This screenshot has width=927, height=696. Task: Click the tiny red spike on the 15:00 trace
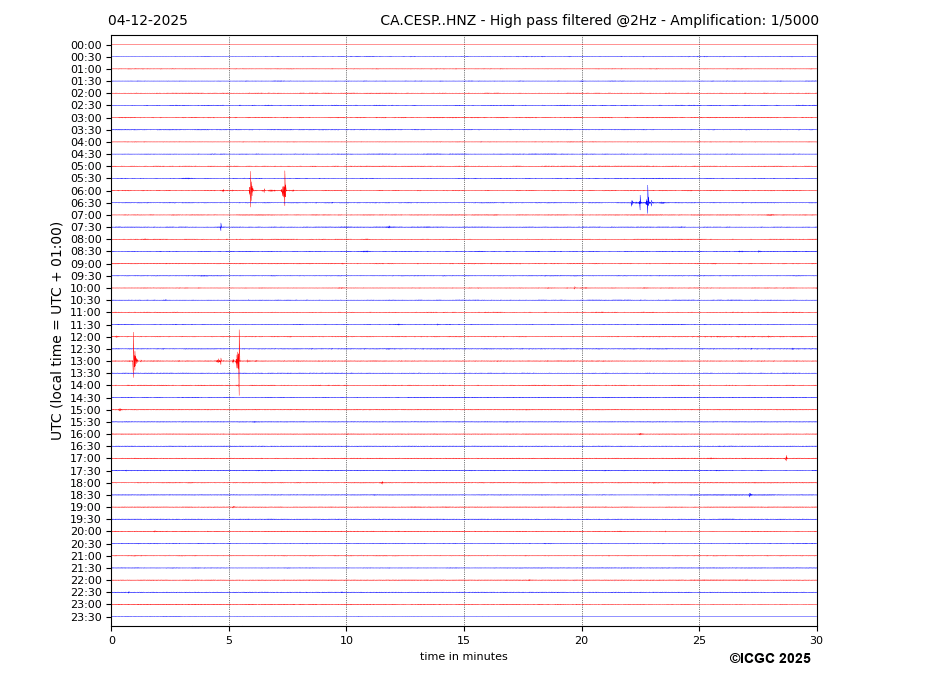coord(120,409)
